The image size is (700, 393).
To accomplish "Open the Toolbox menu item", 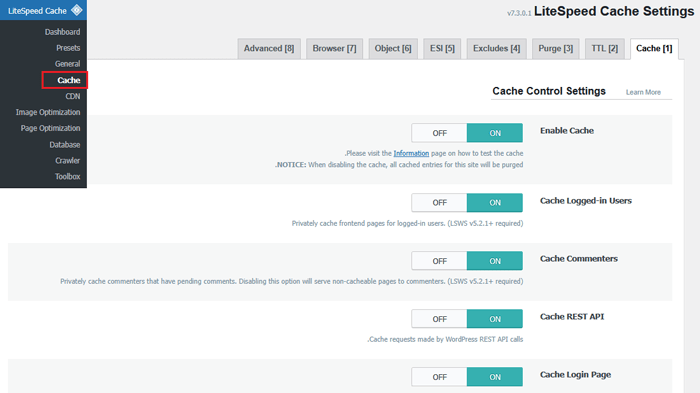I will coord(67,176).
